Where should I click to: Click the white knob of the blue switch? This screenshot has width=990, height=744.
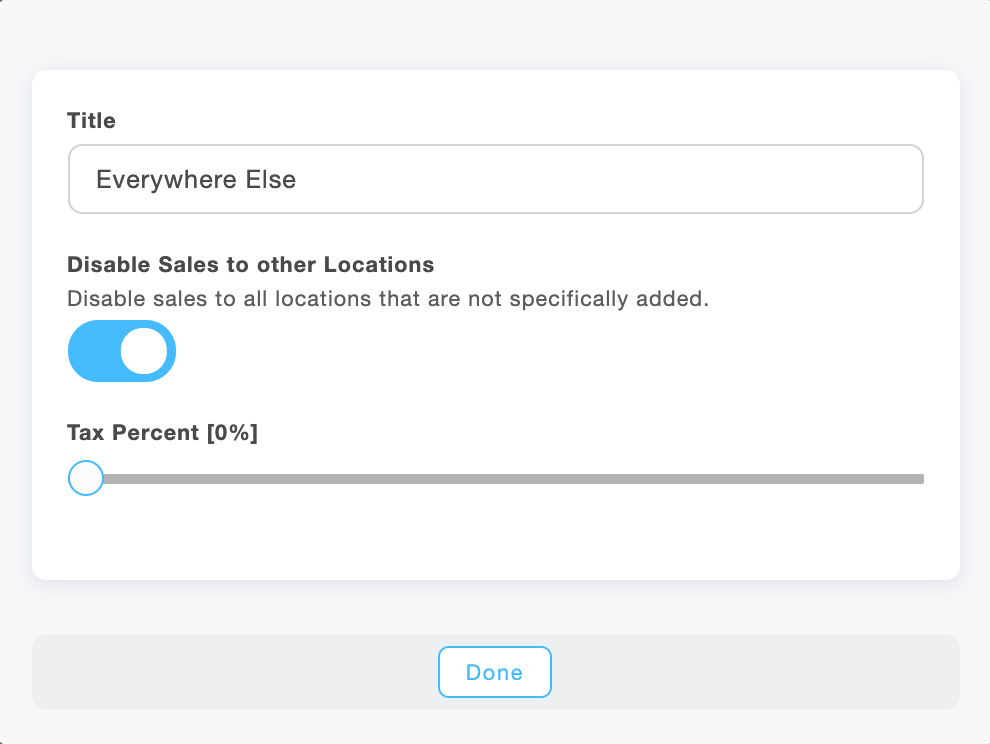(x=144, y=351)
